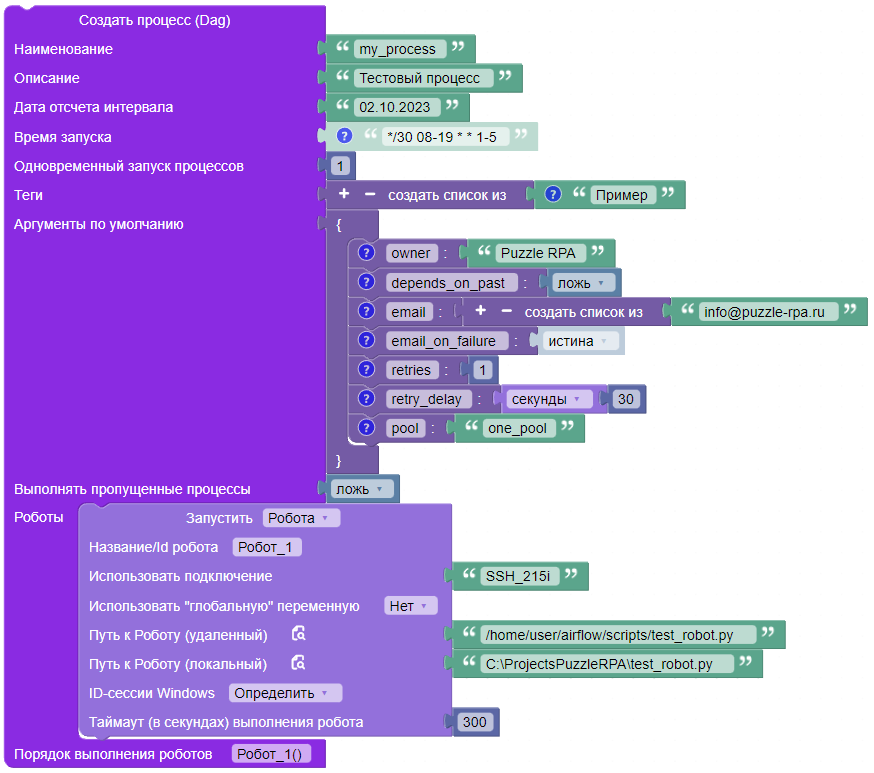Browse for the remote robot path file

coord(299,634)
